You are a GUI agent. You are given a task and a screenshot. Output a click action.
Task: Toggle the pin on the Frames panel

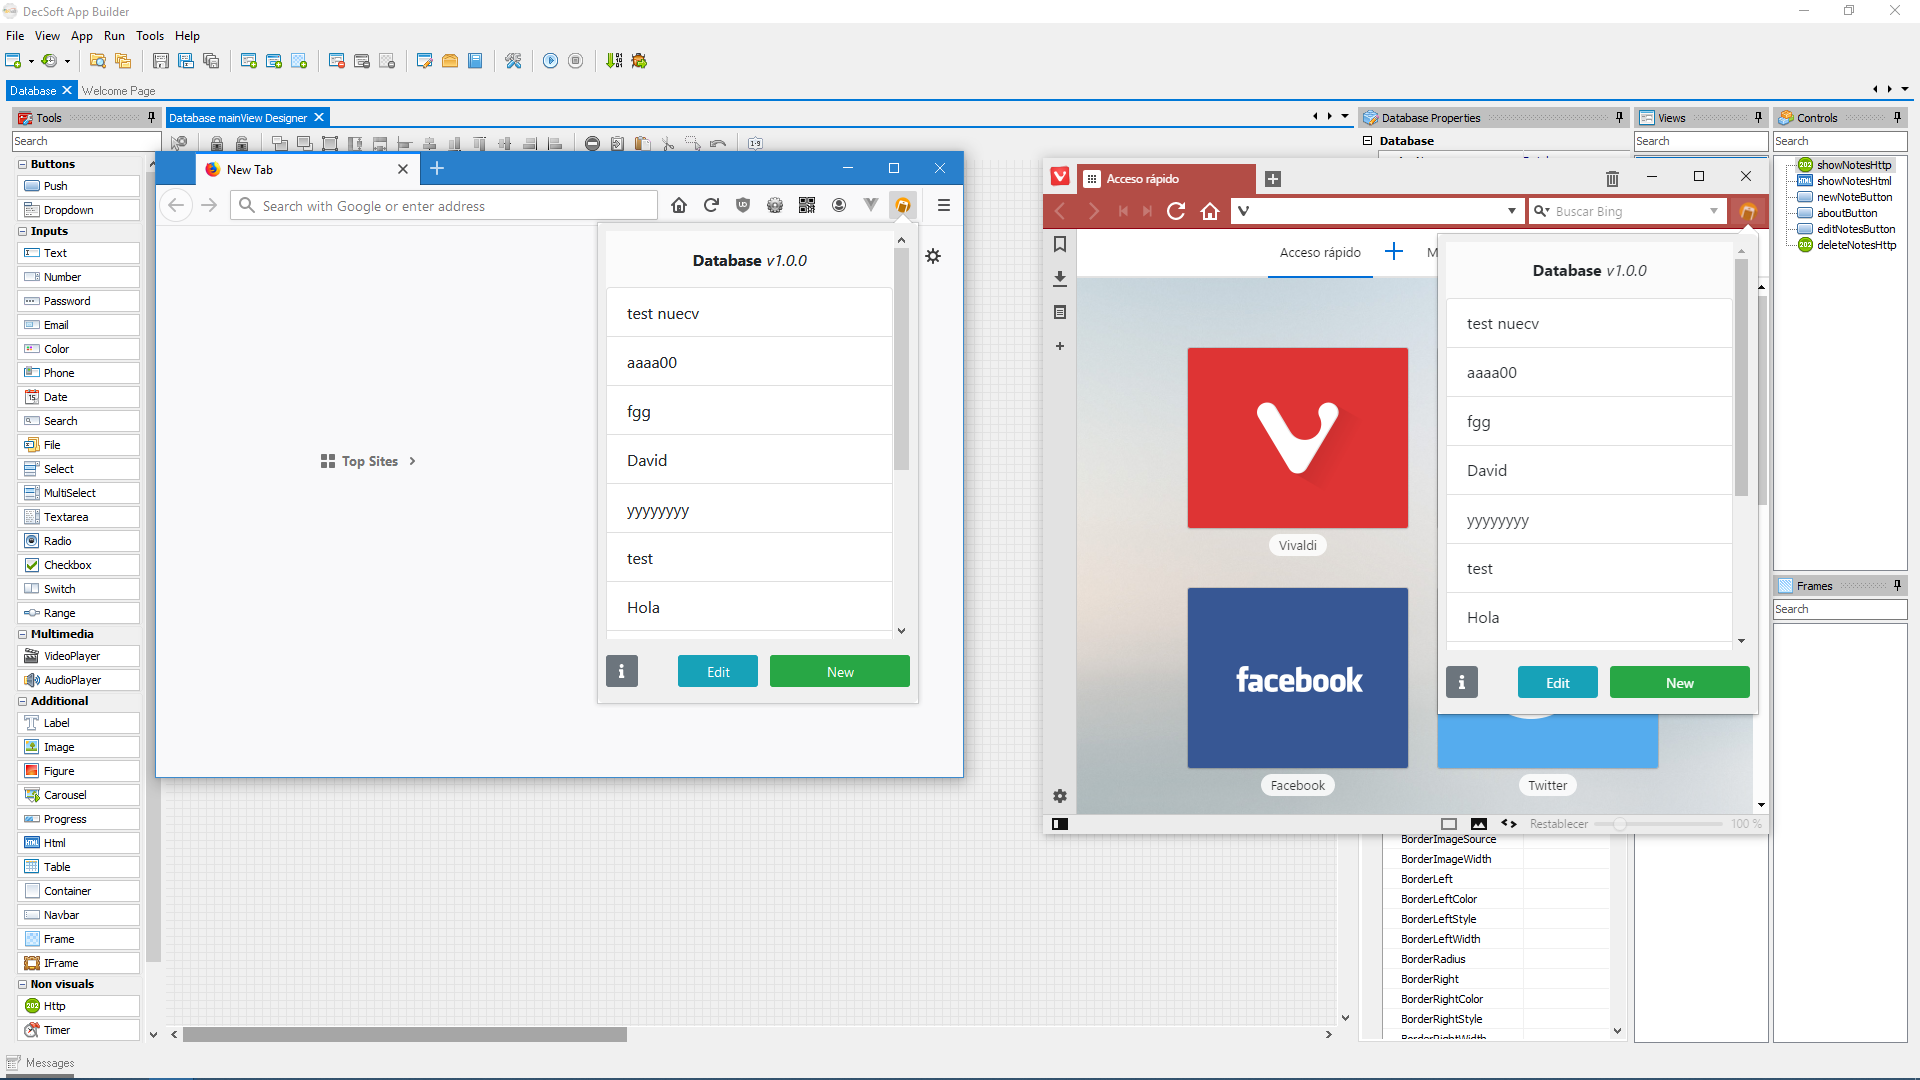(1898, 585)
